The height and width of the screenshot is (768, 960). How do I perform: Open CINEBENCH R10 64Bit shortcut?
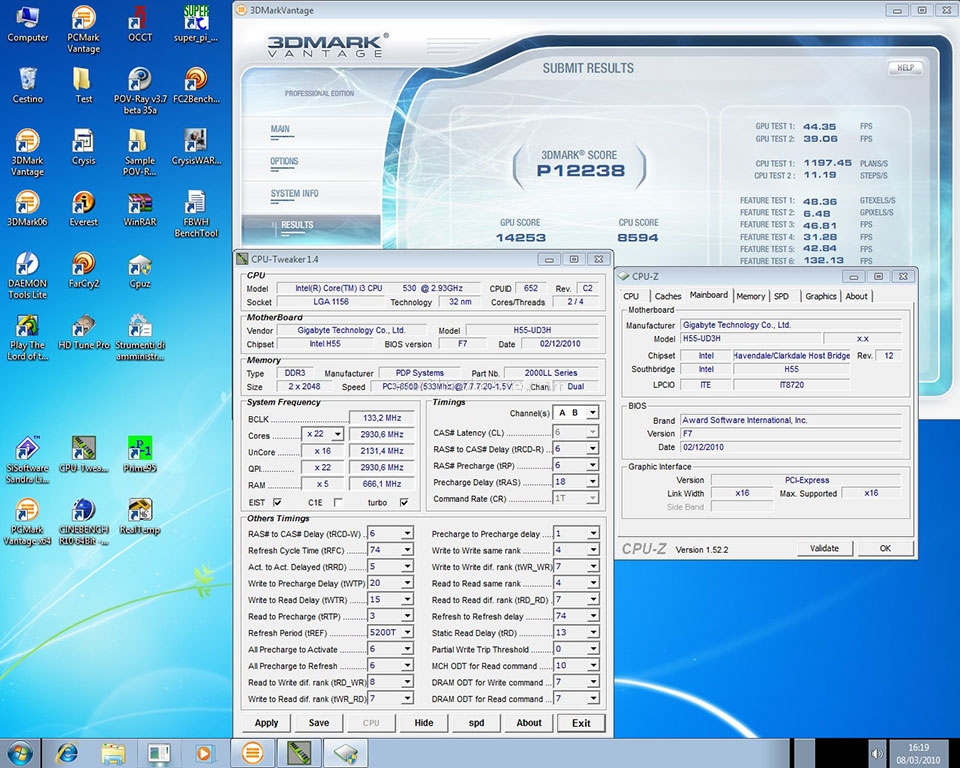83,522
